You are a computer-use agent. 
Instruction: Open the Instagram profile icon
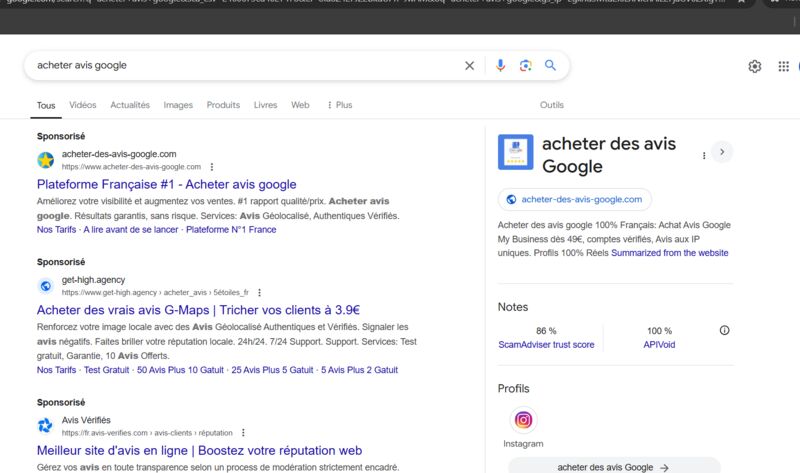[x=523, y=420]
